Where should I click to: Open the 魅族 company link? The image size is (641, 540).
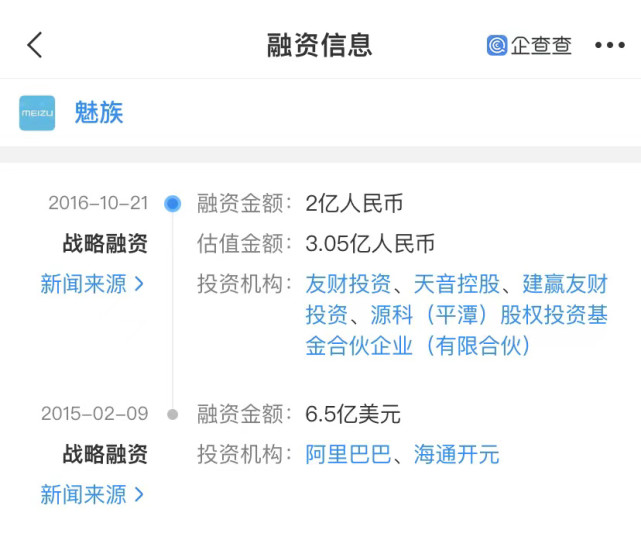(x=99, y=112)
